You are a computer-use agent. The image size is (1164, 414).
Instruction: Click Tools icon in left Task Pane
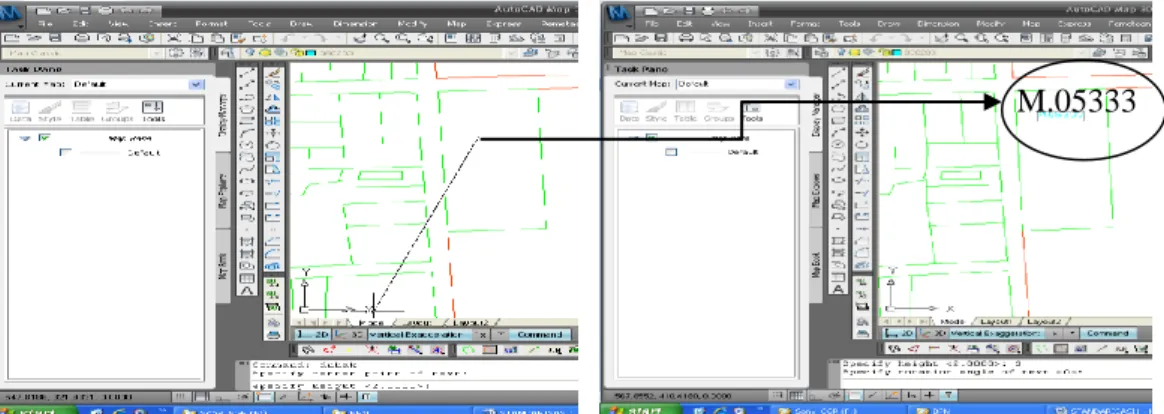tap(153, 112)
